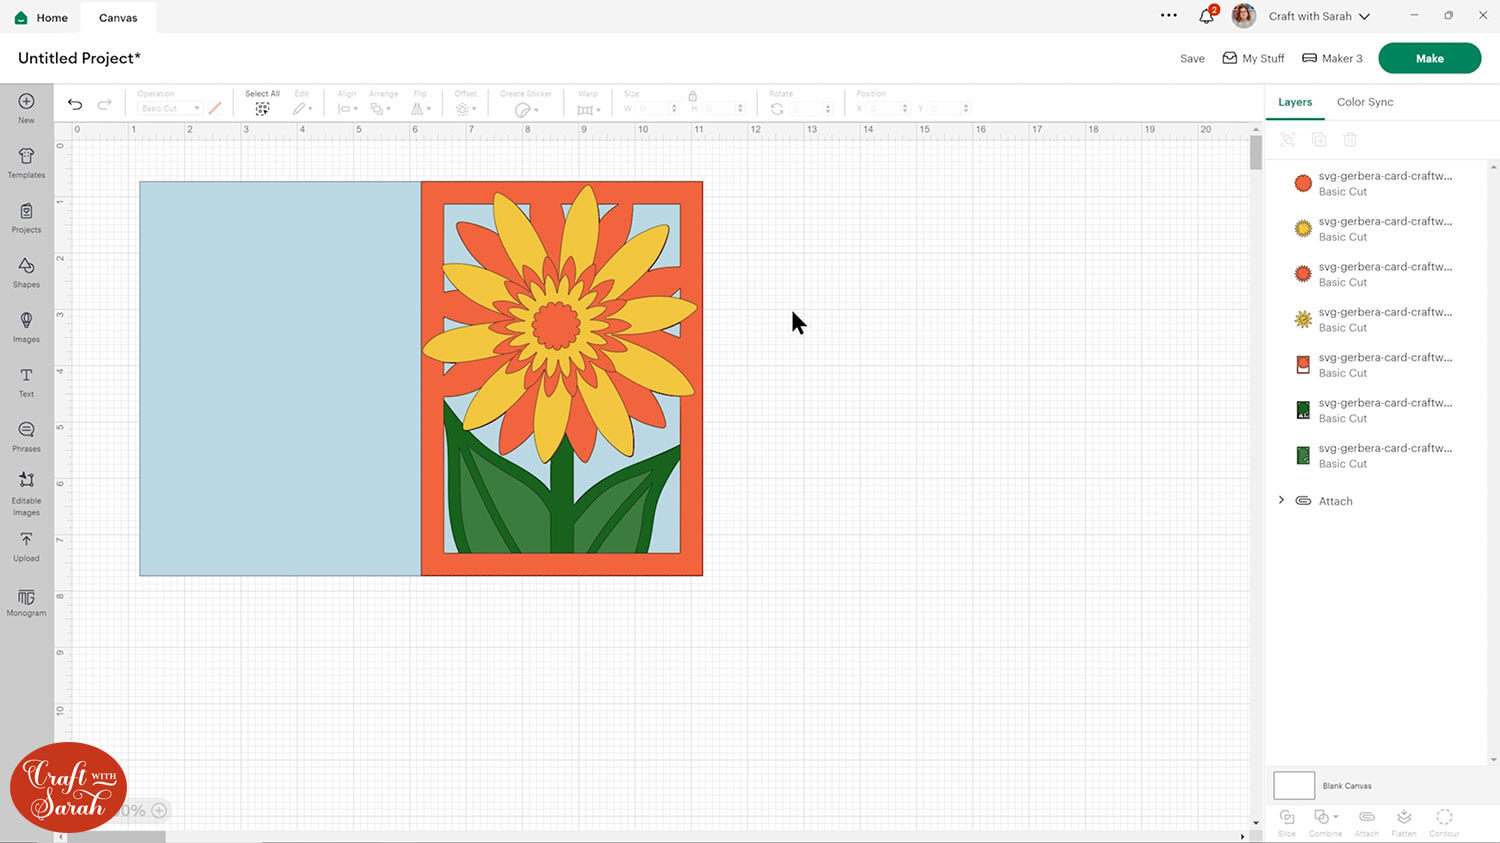1500x843 pixels.
Task: Open the Operation Basic Cut dropdown
Action: (x=169, y=108)
